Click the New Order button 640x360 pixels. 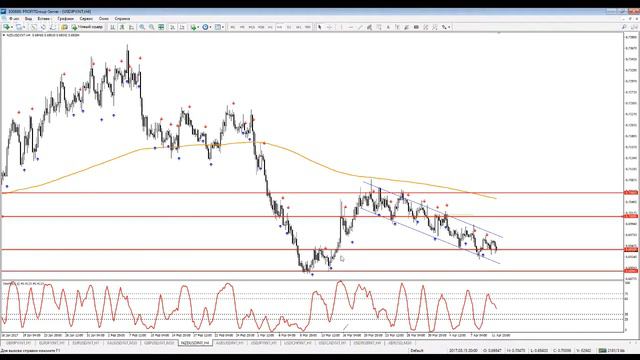click(87, 27)
